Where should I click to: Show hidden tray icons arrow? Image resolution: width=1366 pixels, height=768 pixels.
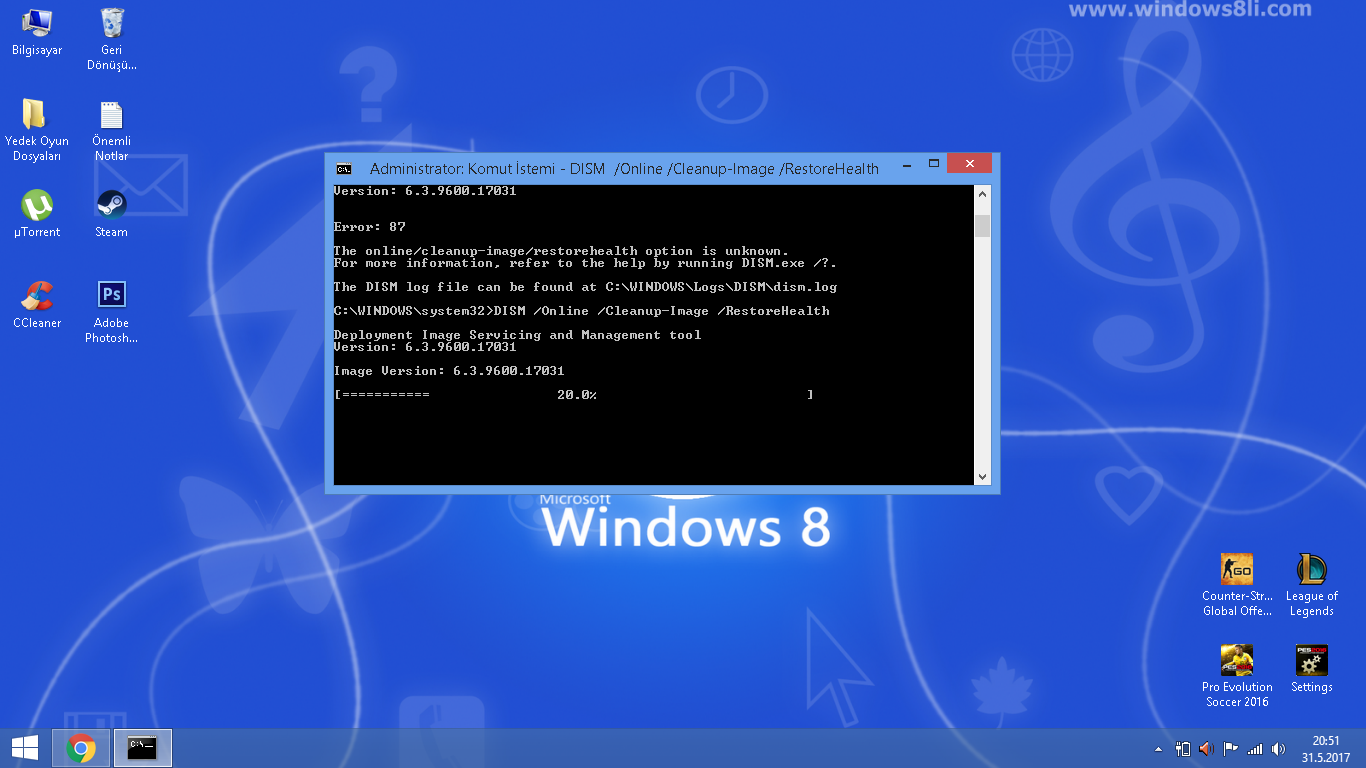click(1159, 749)
